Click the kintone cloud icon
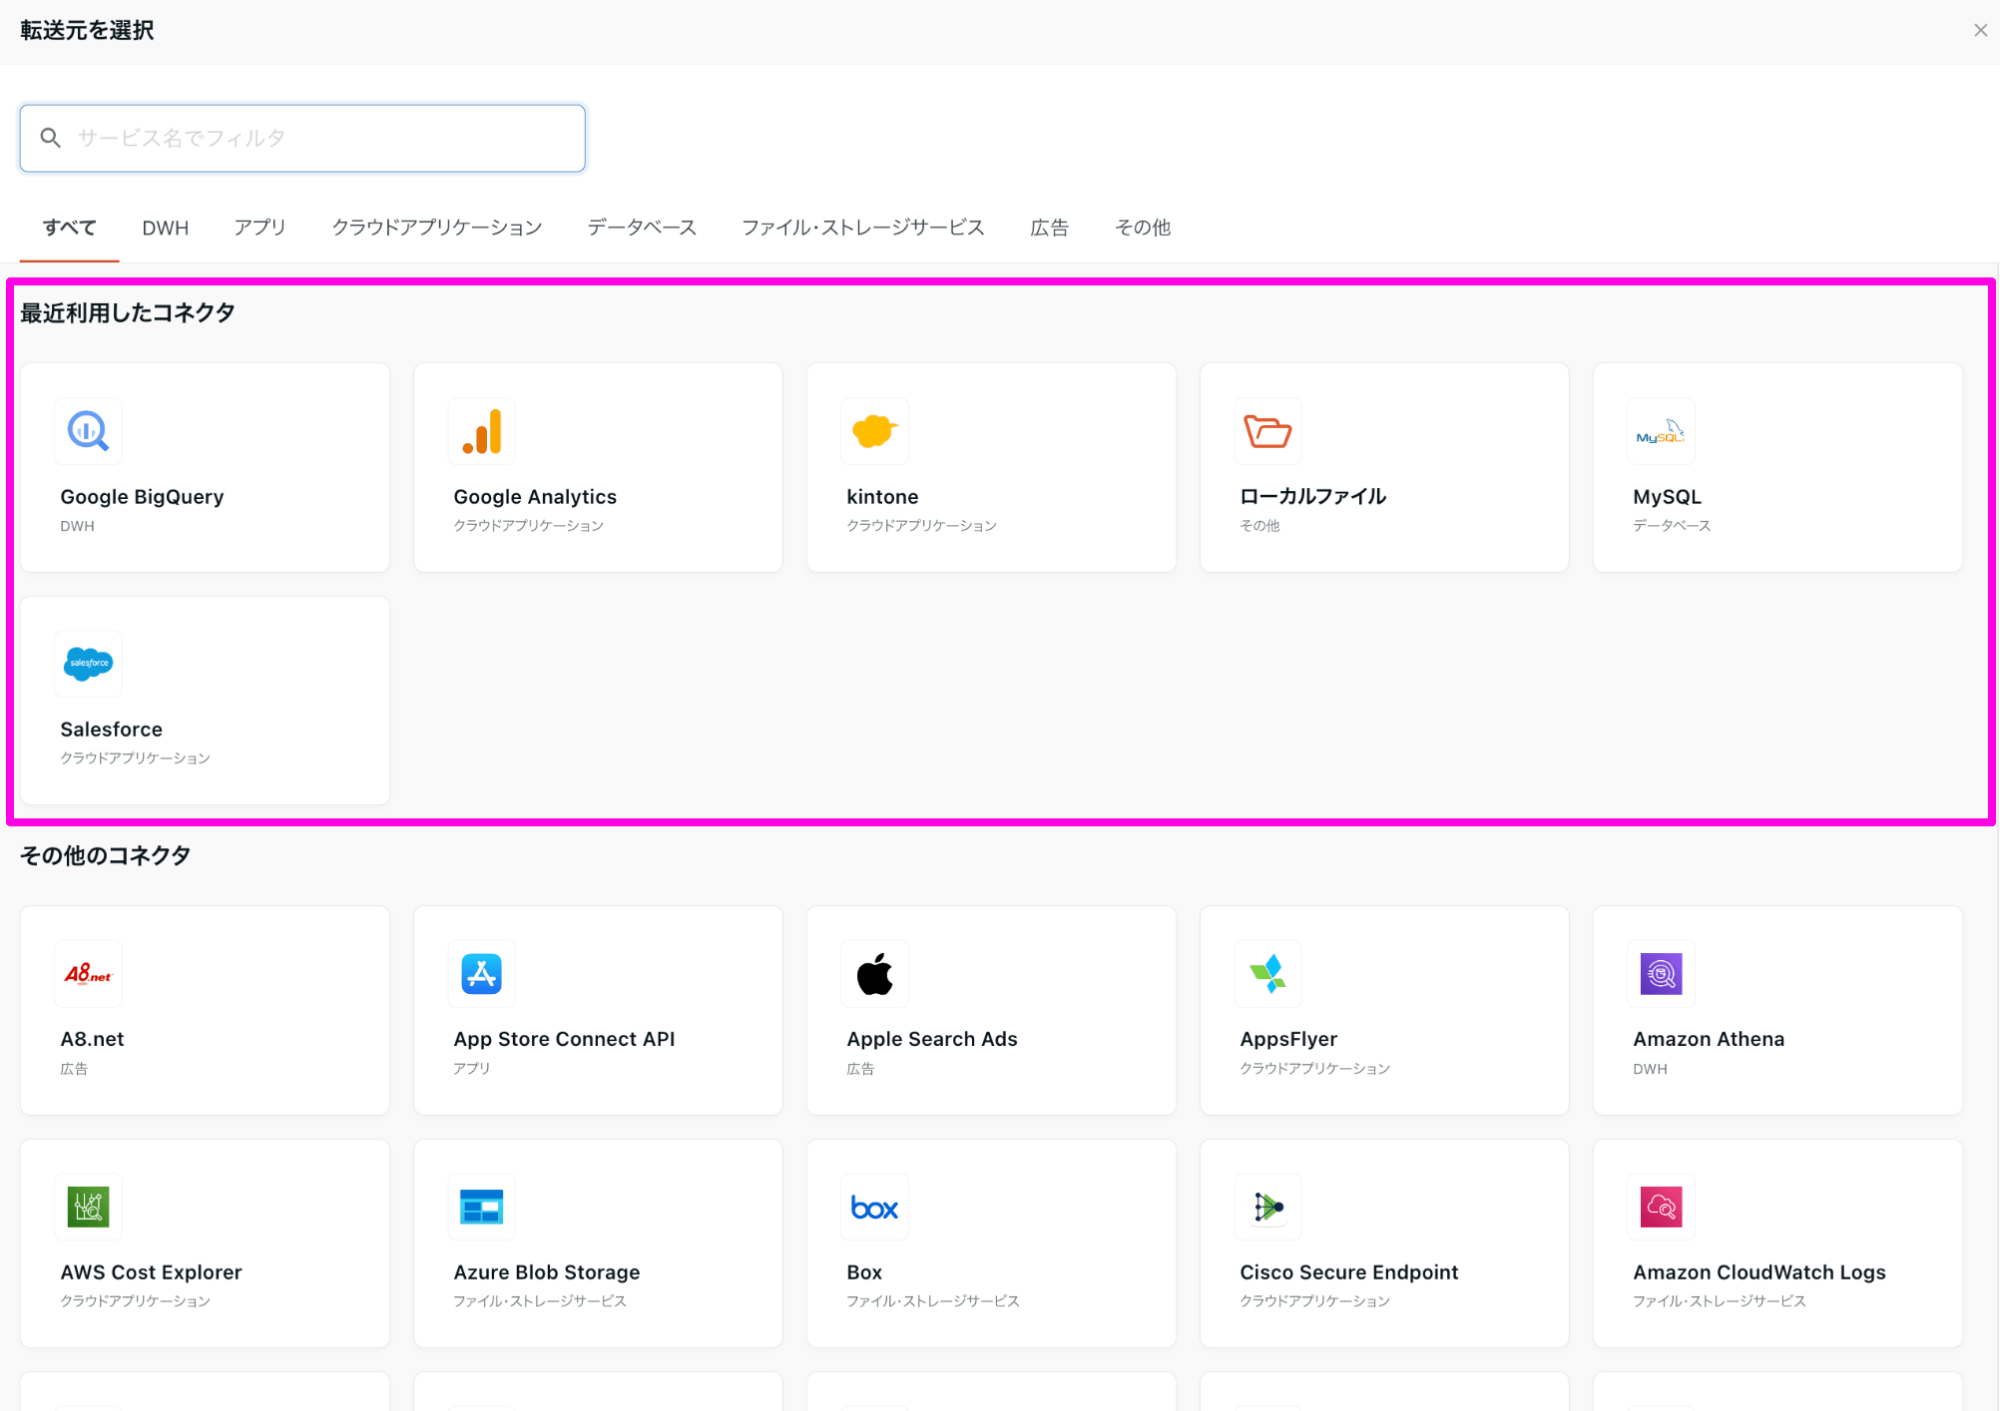Screen dimensions: 2000x1411 pos(874,431)
